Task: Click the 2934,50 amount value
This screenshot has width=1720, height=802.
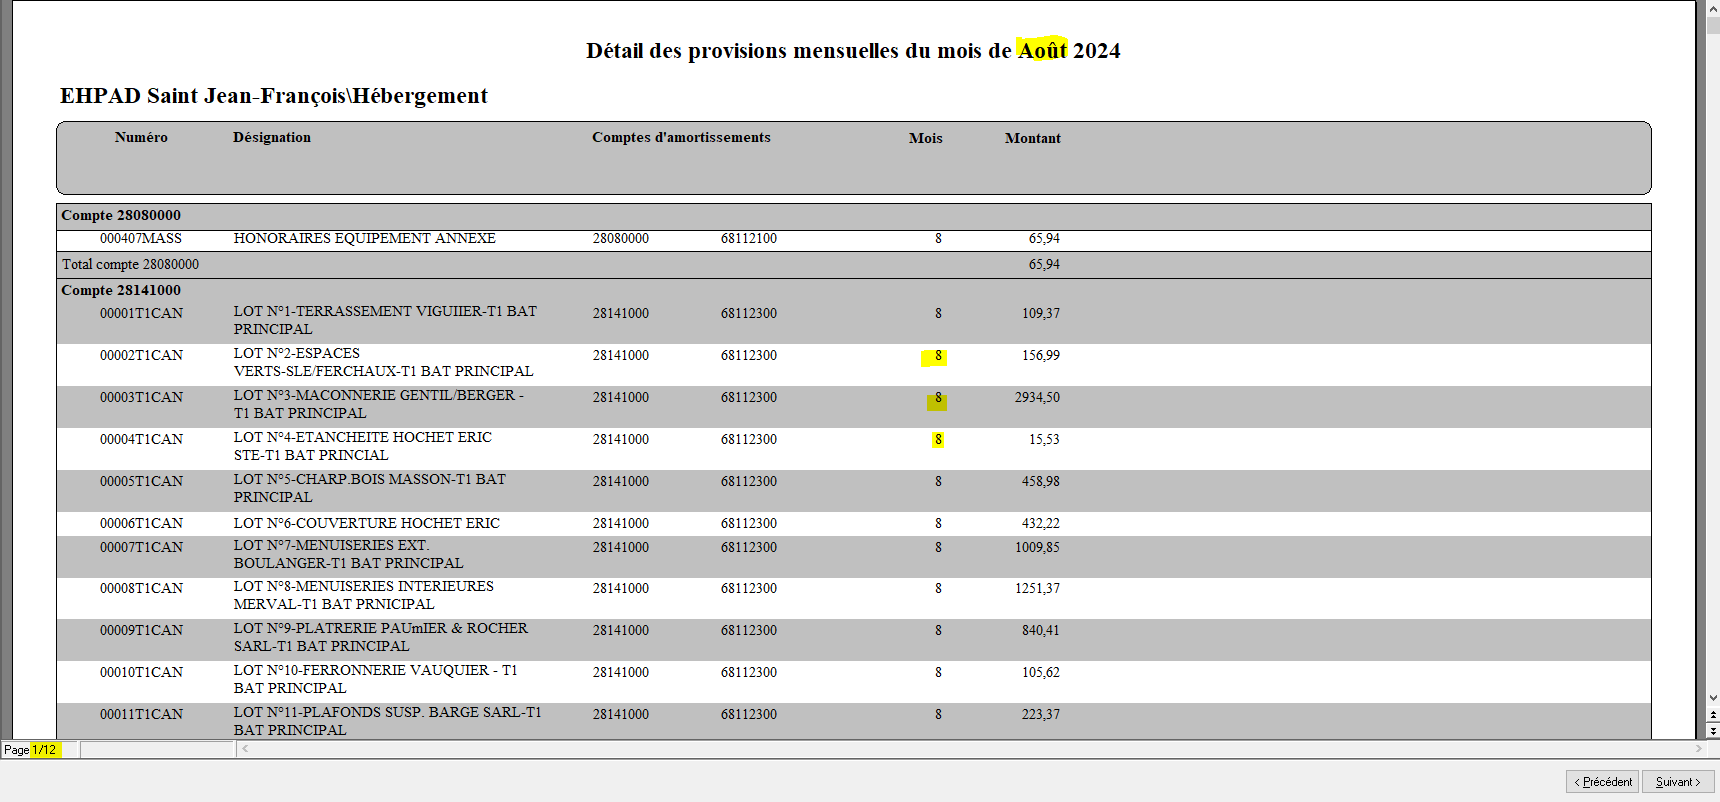Action: (x=1037, y=398)
